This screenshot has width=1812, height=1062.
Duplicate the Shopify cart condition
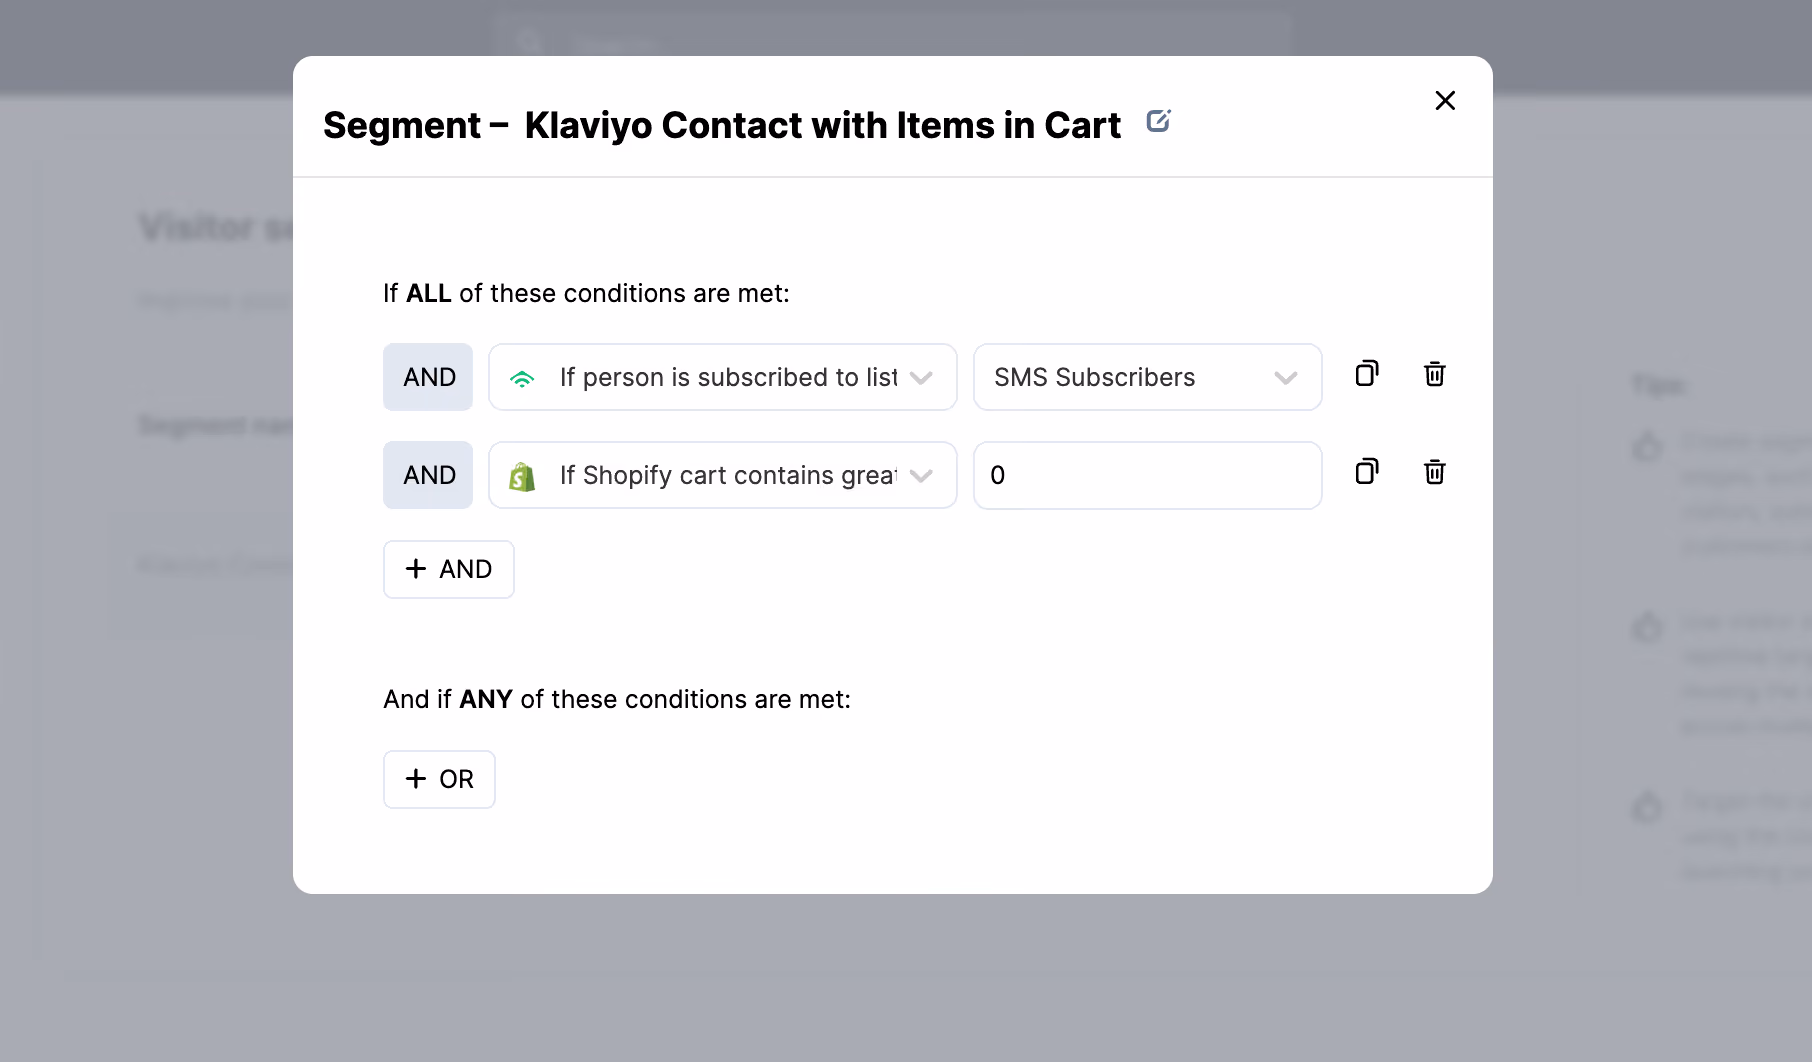[1367, 472]
